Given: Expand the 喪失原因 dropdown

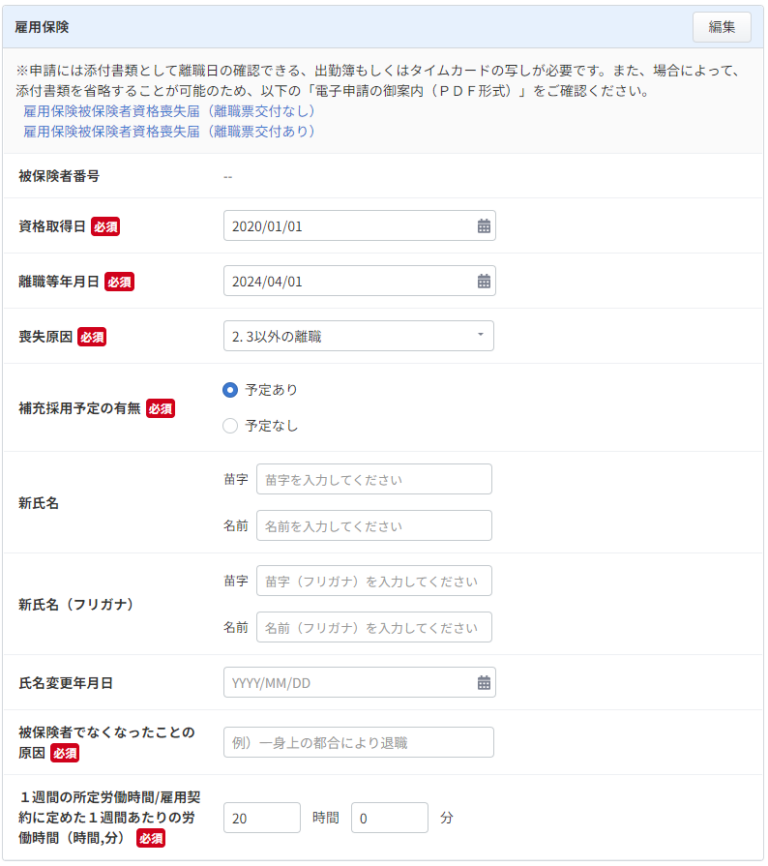Looking at the screenshot, I should (358, 336).
